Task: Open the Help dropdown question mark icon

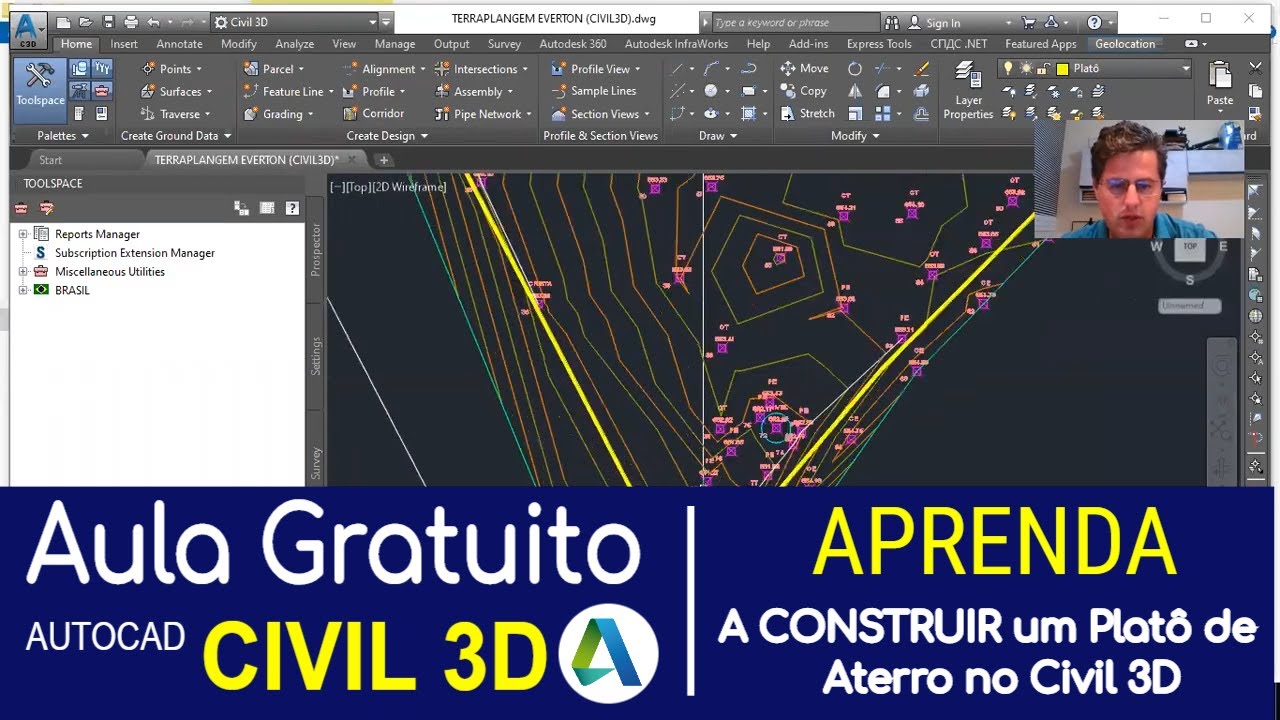Action: [x=1096, y=22]
